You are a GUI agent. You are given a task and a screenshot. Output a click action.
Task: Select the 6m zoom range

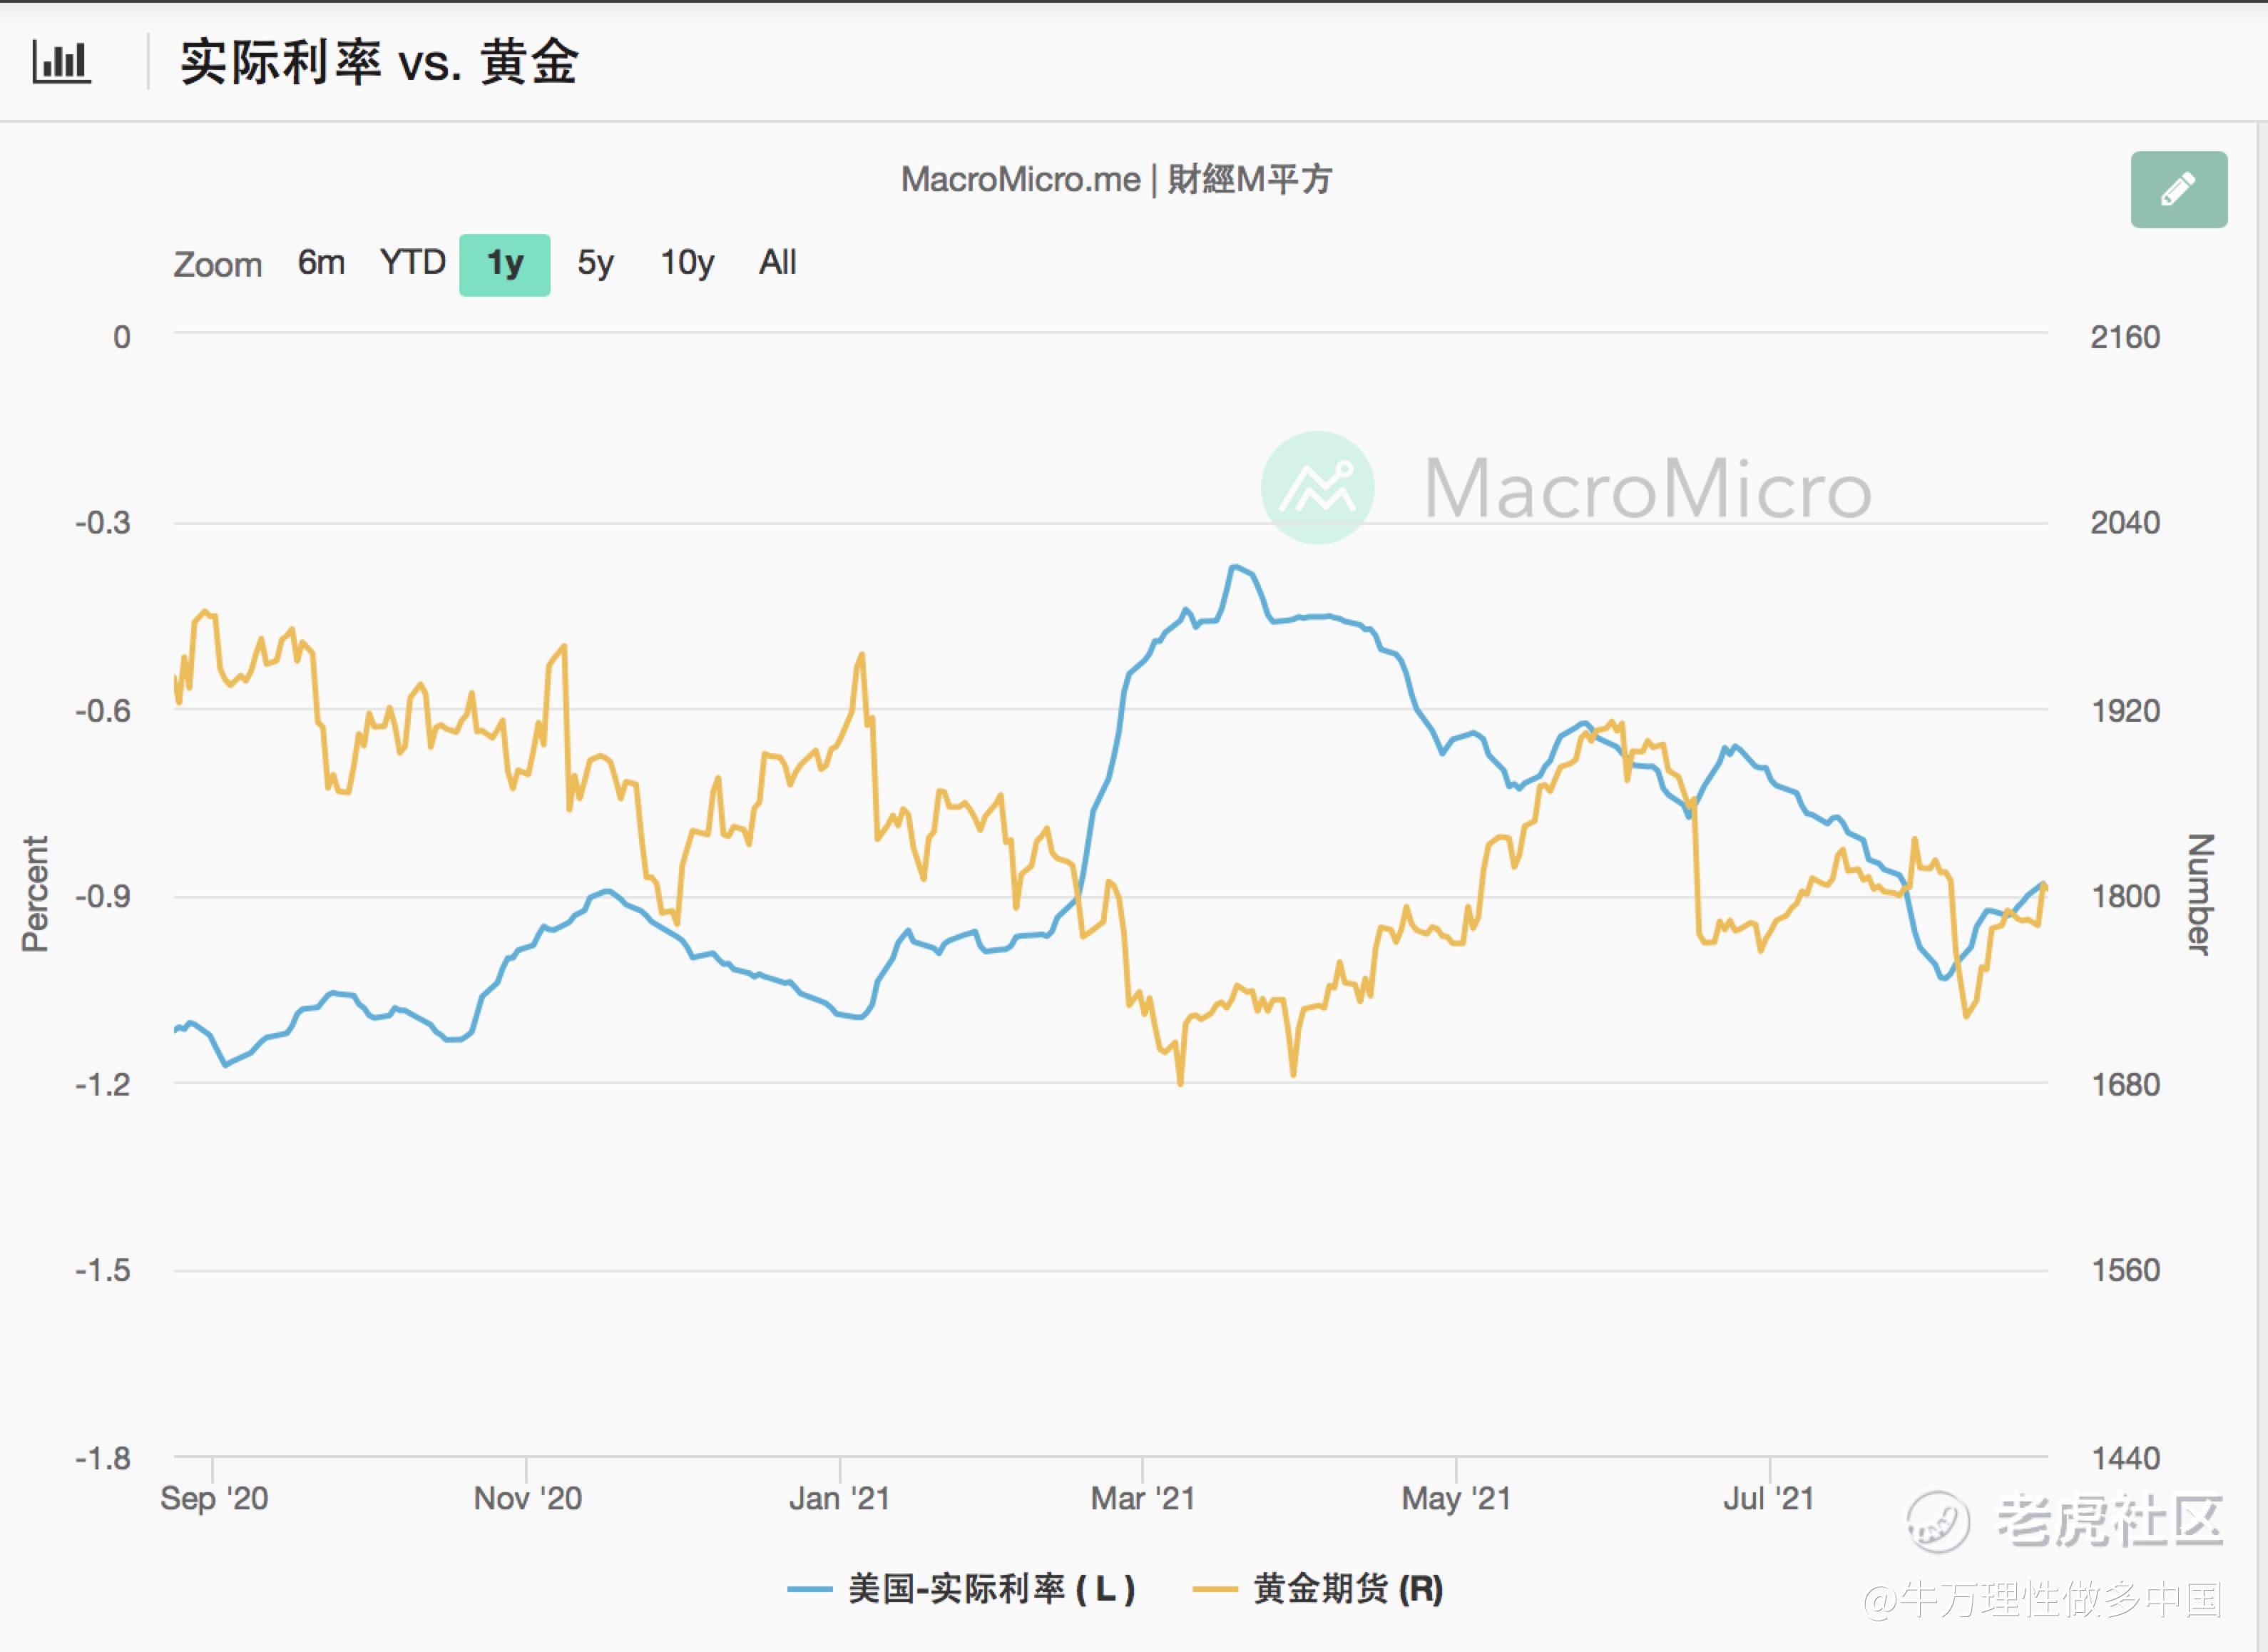(x=321, y=263)
